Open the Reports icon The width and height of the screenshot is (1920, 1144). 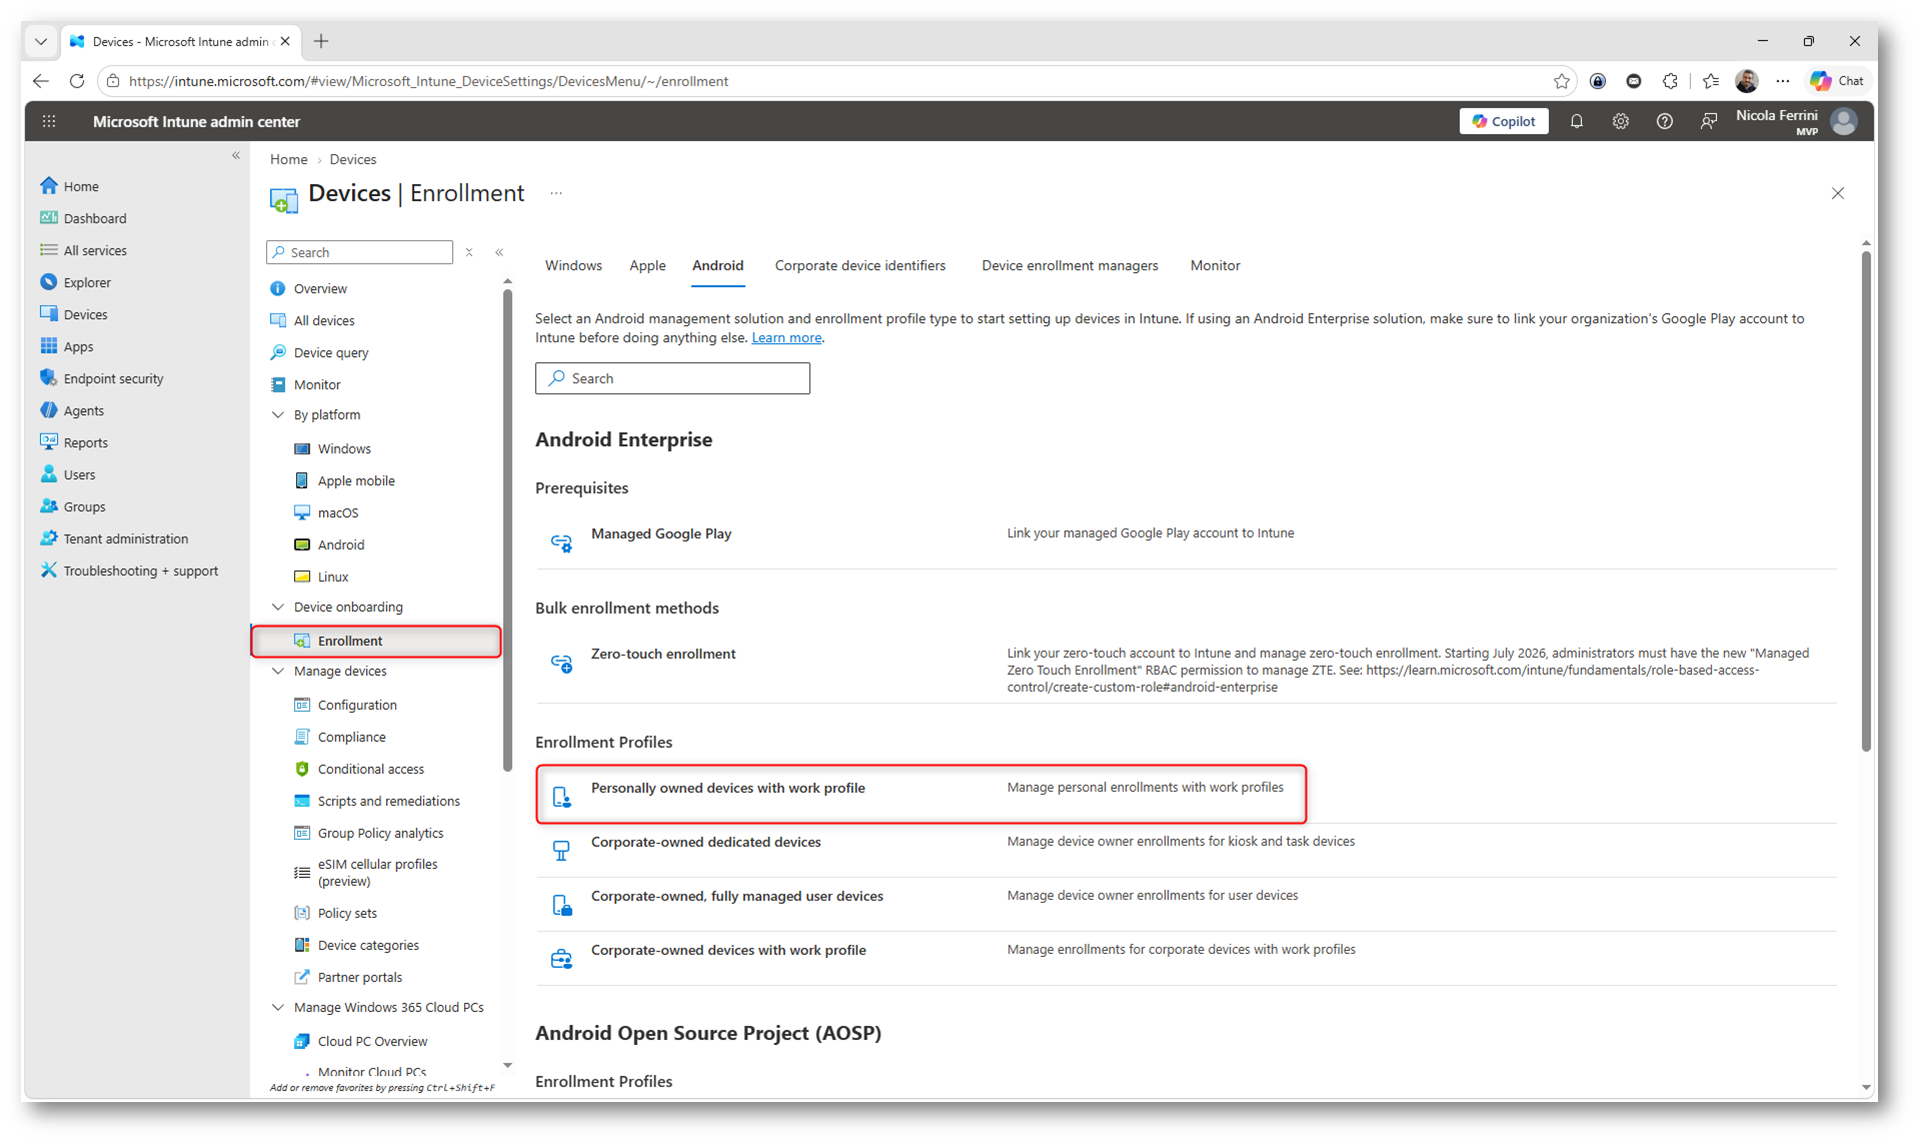(49, 442)
